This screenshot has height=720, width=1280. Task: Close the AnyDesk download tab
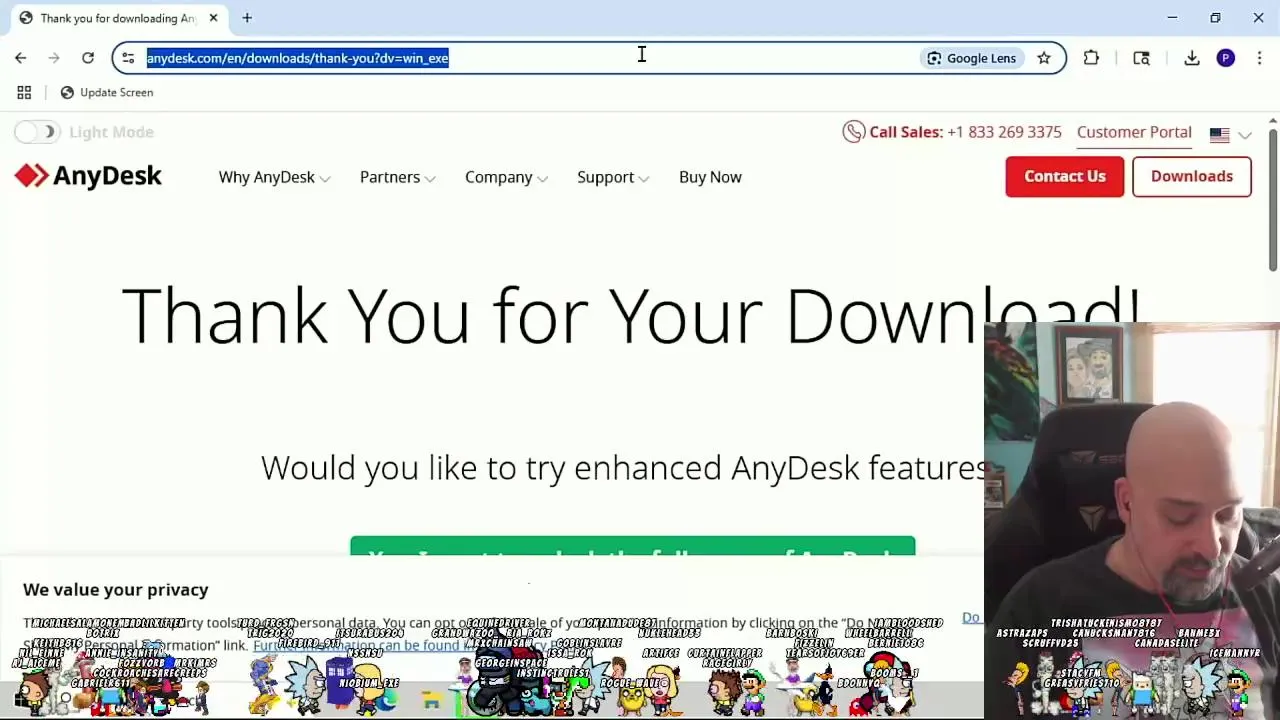click(x=213, y=18)
